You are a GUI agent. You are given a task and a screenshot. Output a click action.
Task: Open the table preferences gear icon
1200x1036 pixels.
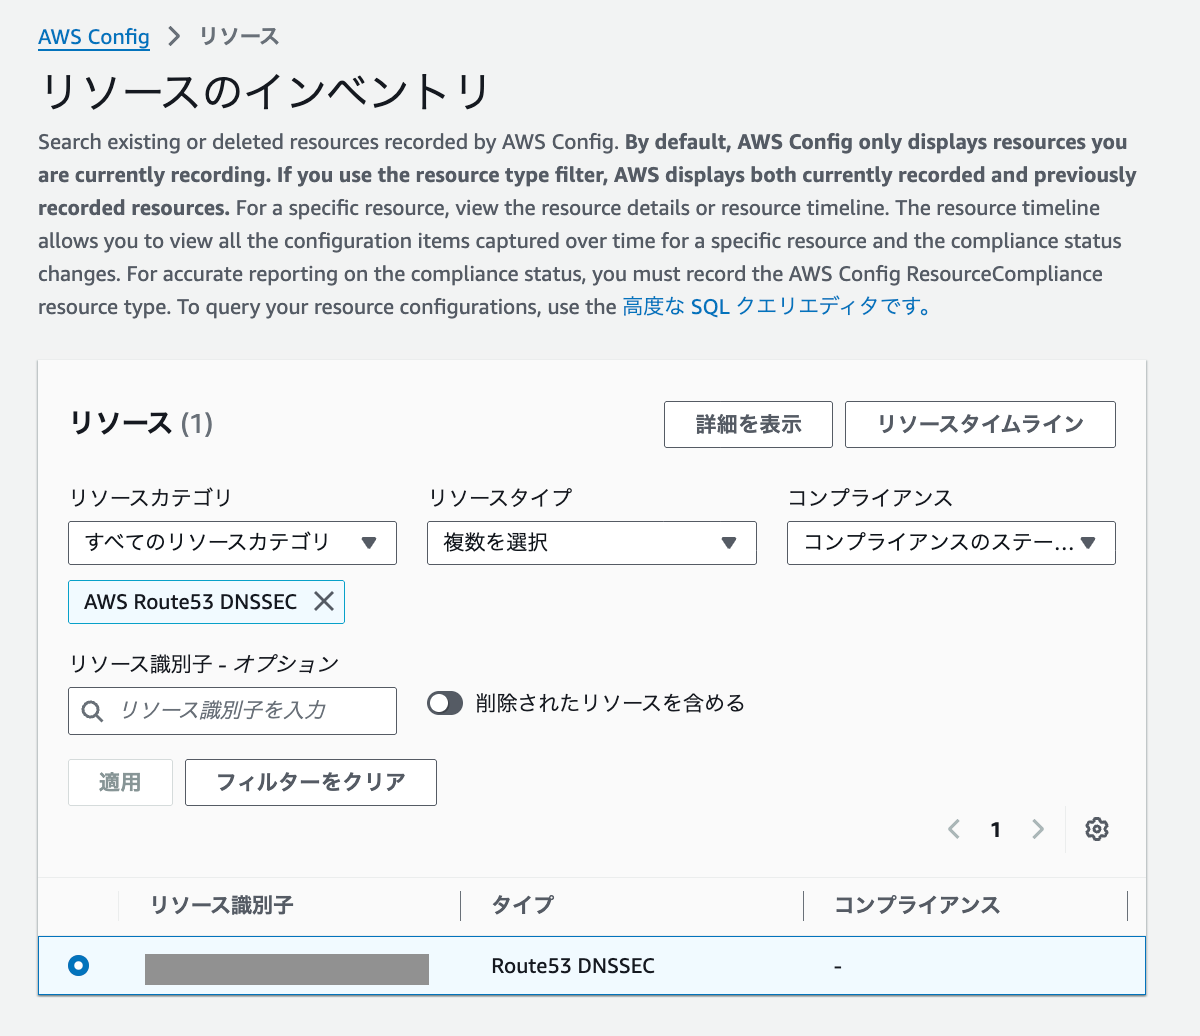(1097, 829)
